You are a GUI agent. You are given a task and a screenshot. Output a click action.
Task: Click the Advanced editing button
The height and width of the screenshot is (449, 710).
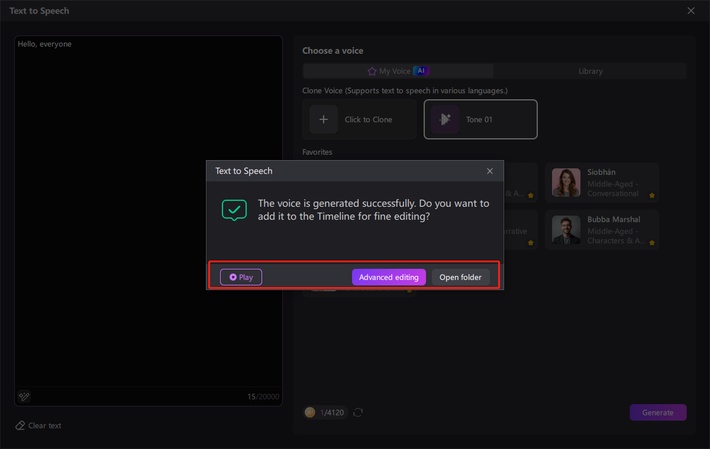[x=388, y=277]
